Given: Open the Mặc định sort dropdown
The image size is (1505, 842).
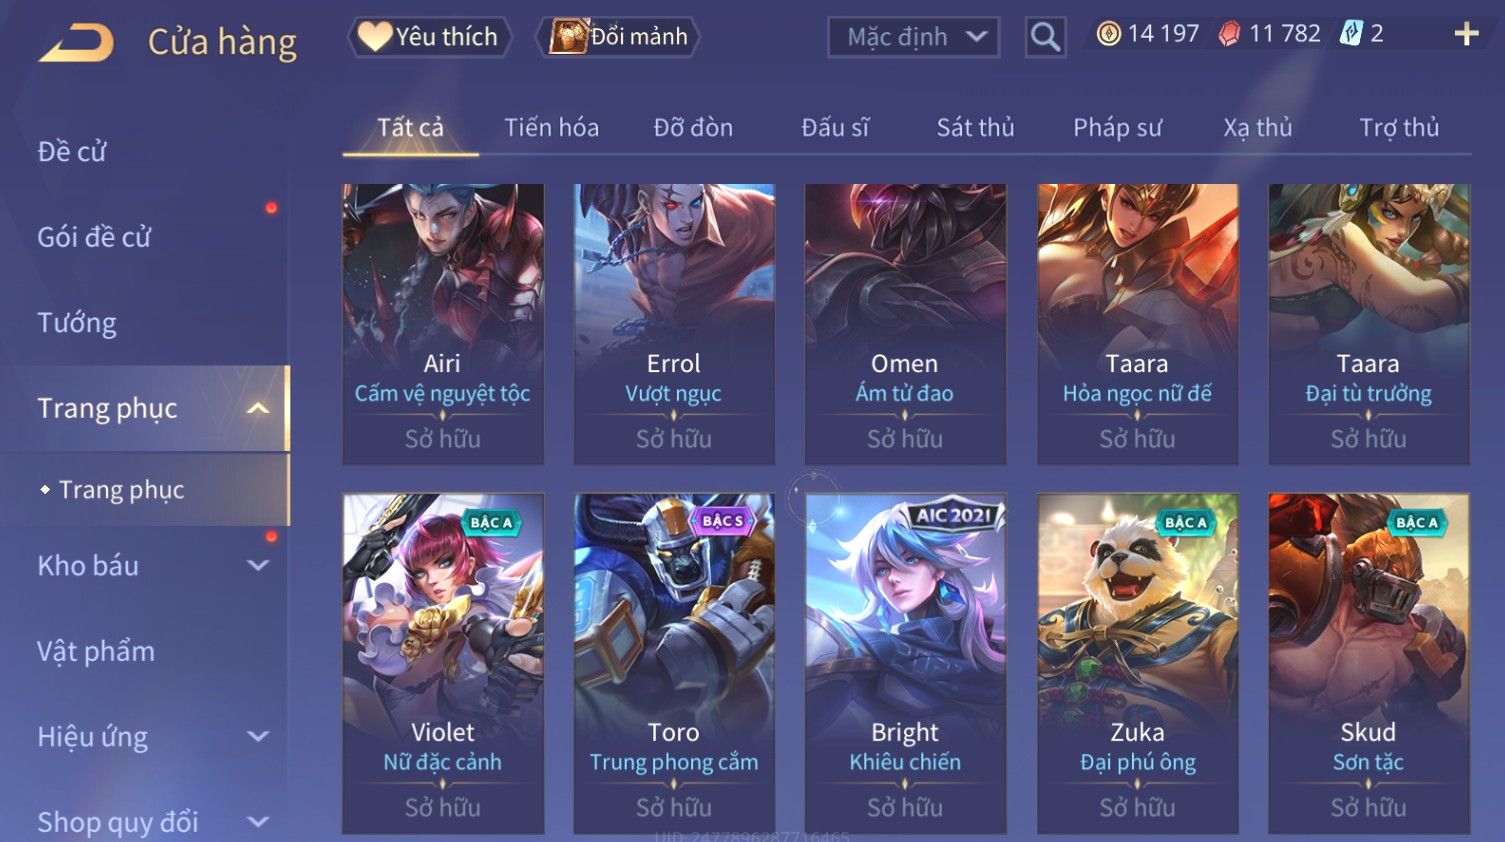Looking at the screenshot, I should (913, 37).
